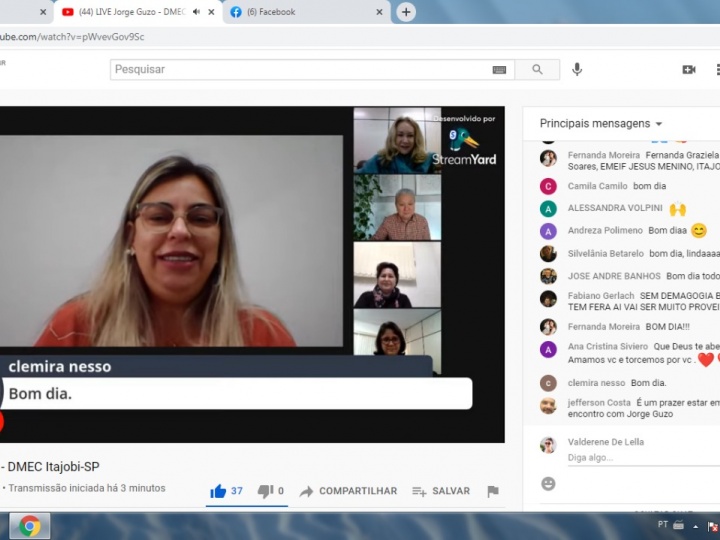Click the SALVAR save button
Viewport: 720px width, 540px height.
click(441, 491)
